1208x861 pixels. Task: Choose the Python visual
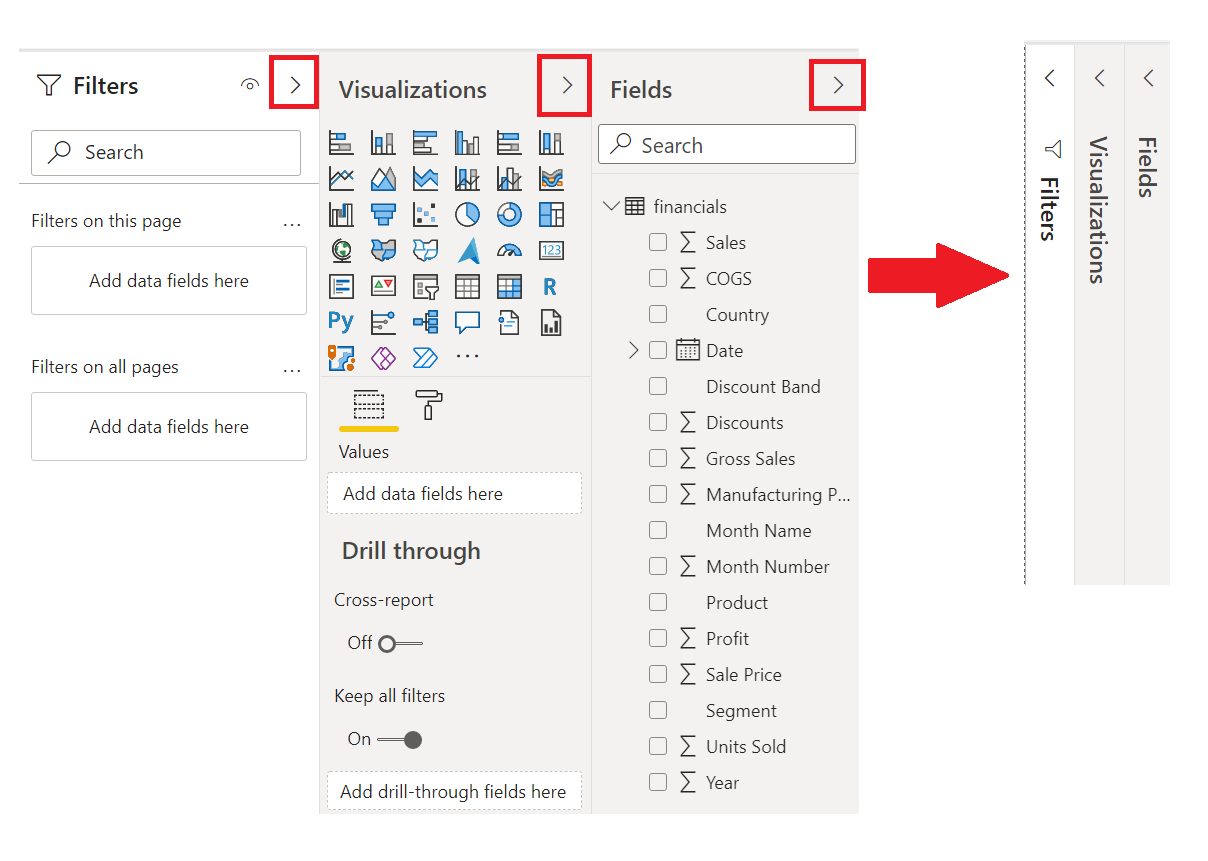coord(341,322)
